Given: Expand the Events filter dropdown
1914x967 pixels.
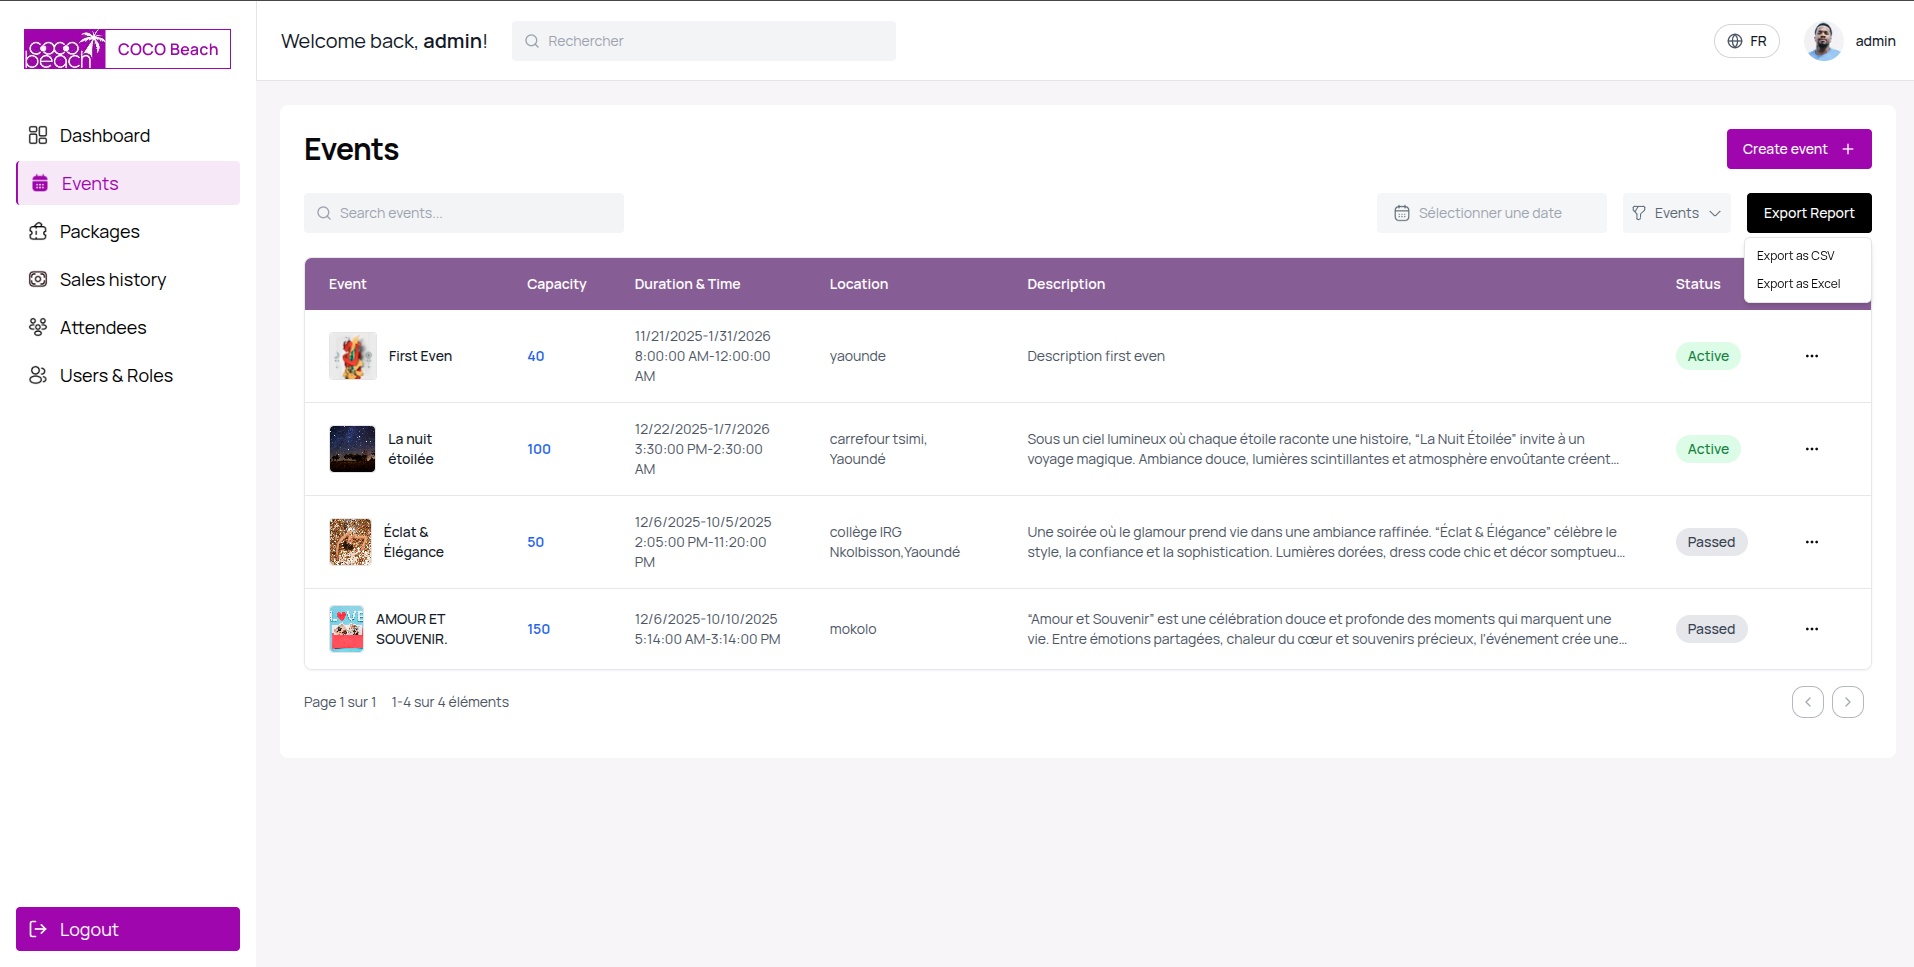Looking at the screenshot, I should (x=1676, y=213).
